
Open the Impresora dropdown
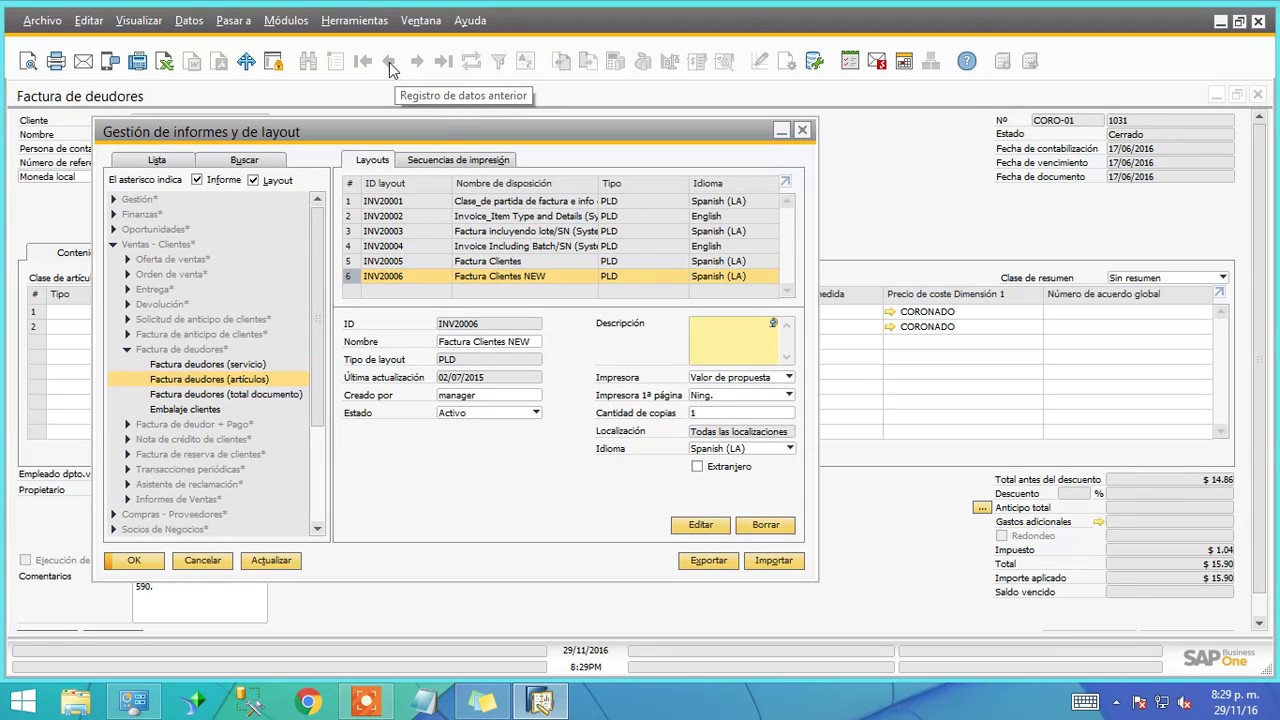pos(789,377)
